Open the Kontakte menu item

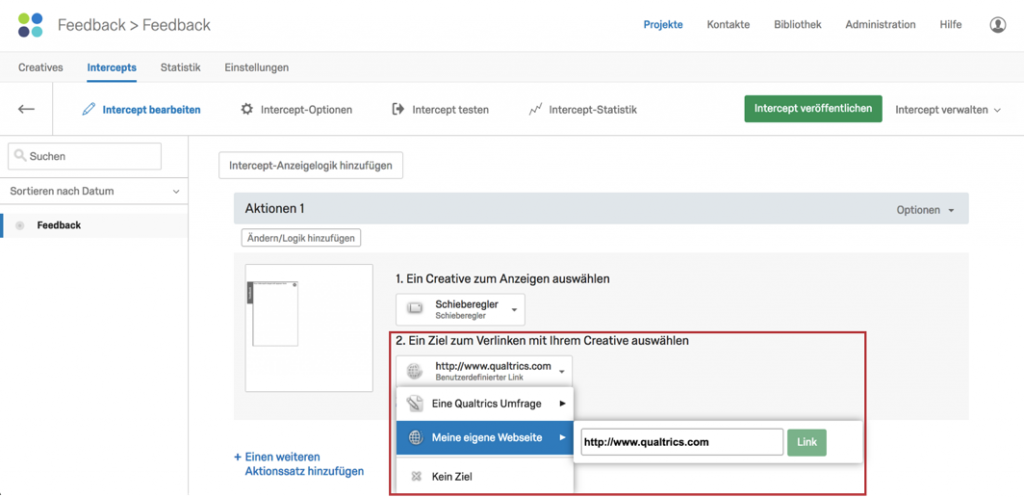[728, 25]
